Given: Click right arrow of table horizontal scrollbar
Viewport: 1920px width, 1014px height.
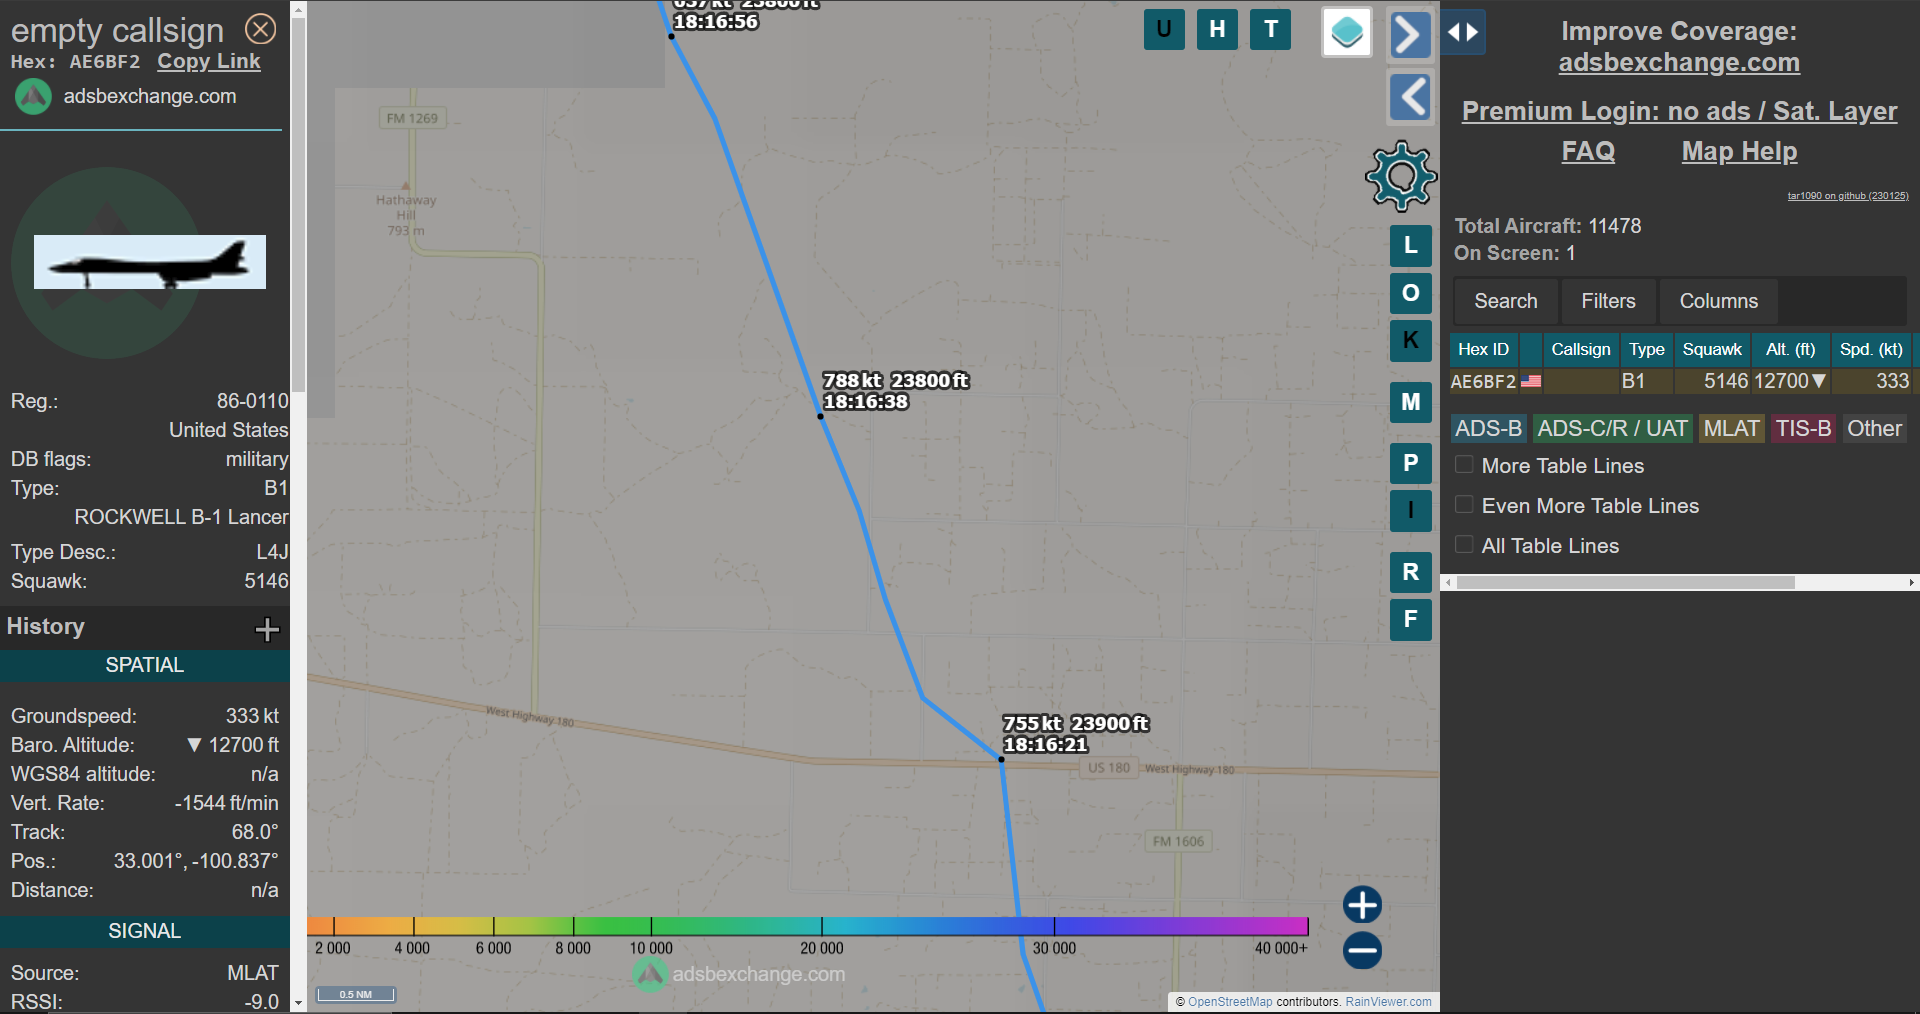Looking at the screenshot, I should [1911, 582].
